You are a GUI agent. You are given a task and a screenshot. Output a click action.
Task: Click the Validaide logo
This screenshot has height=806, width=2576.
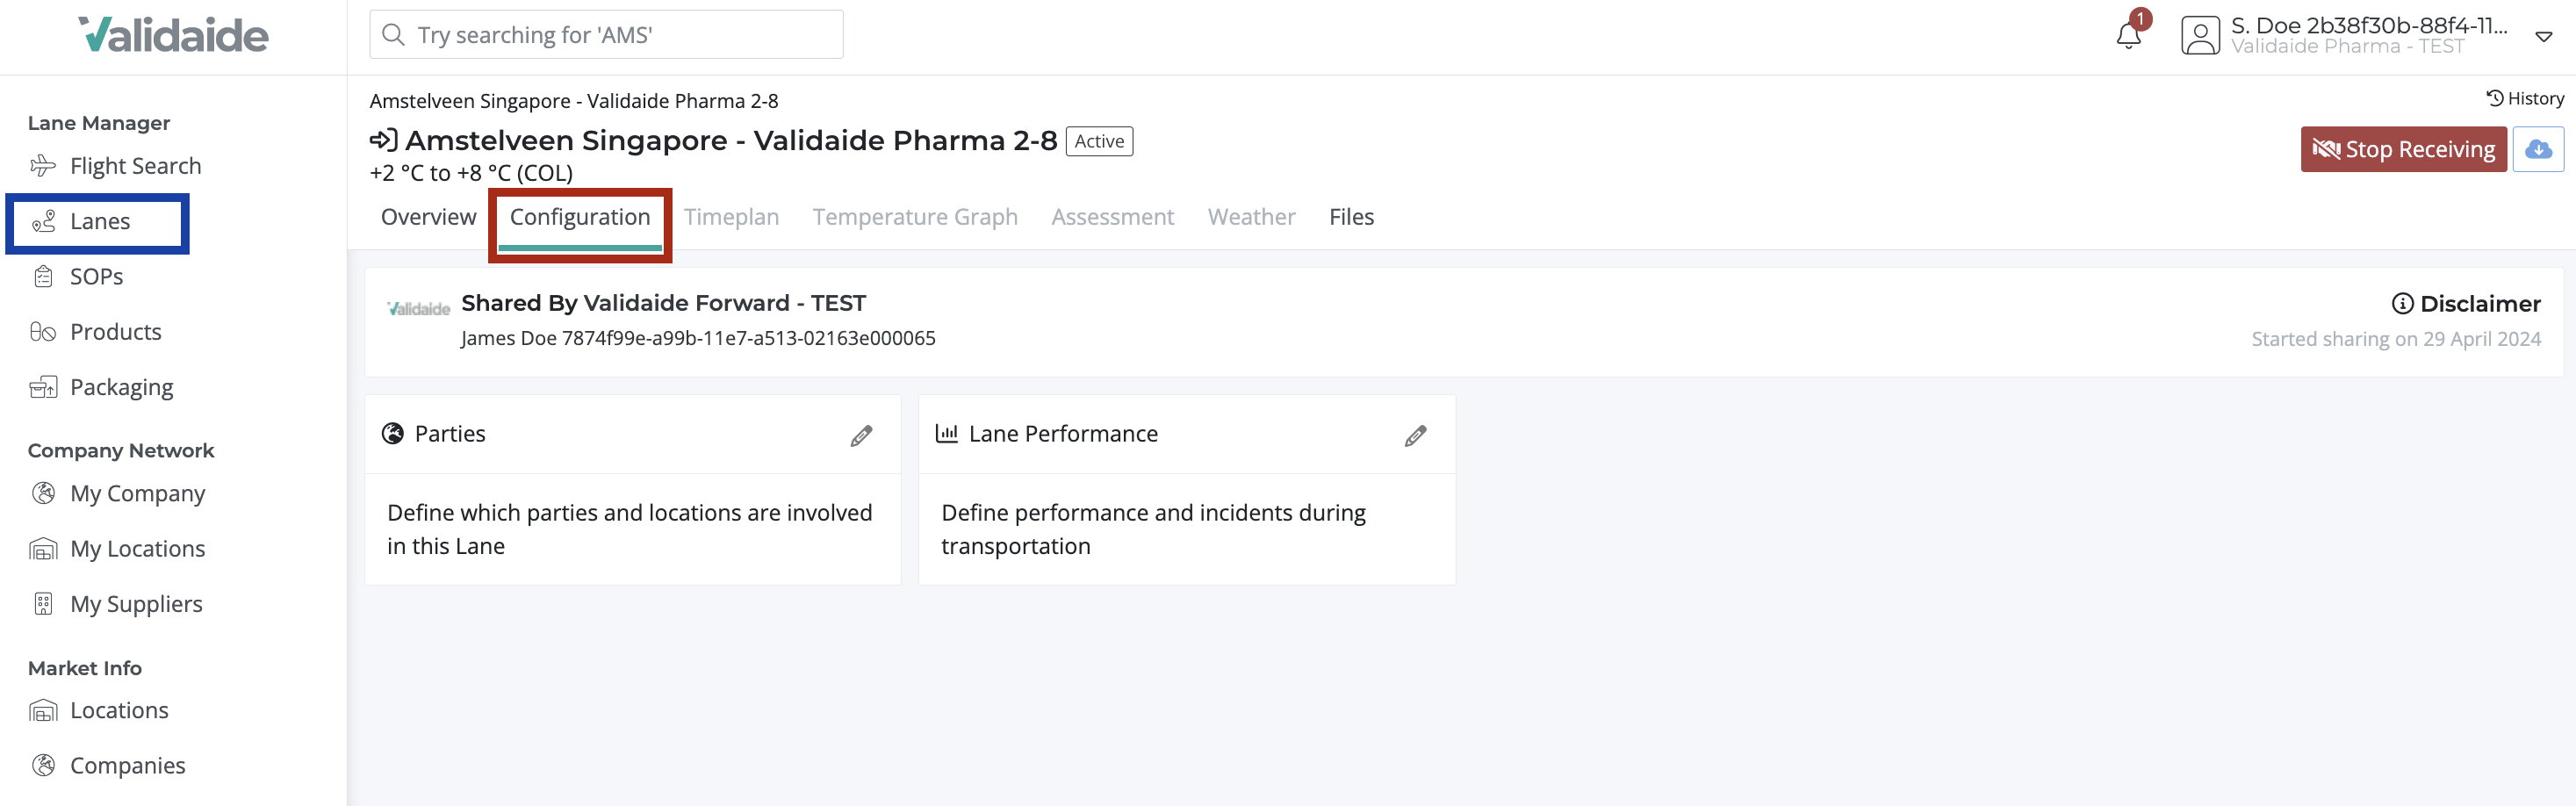click(174, 35)
